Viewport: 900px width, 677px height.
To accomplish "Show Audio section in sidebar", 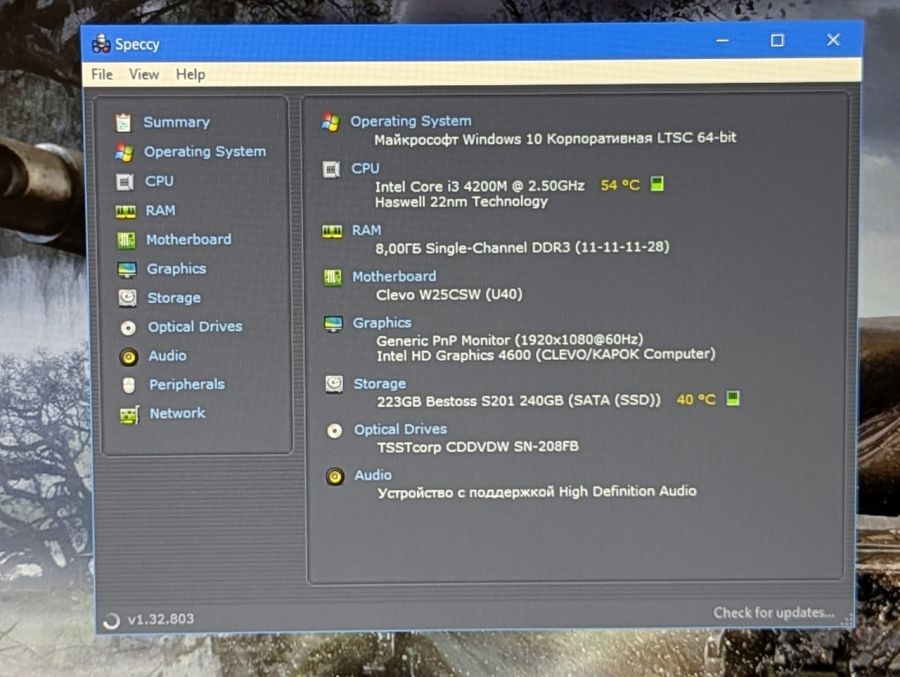I will [167, 355].
